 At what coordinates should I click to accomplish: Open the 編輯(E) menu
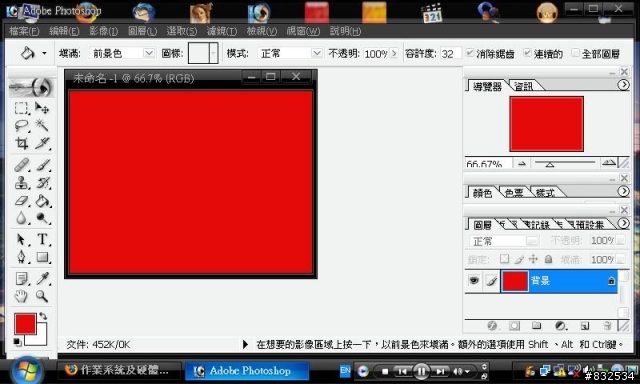[64, 31]
